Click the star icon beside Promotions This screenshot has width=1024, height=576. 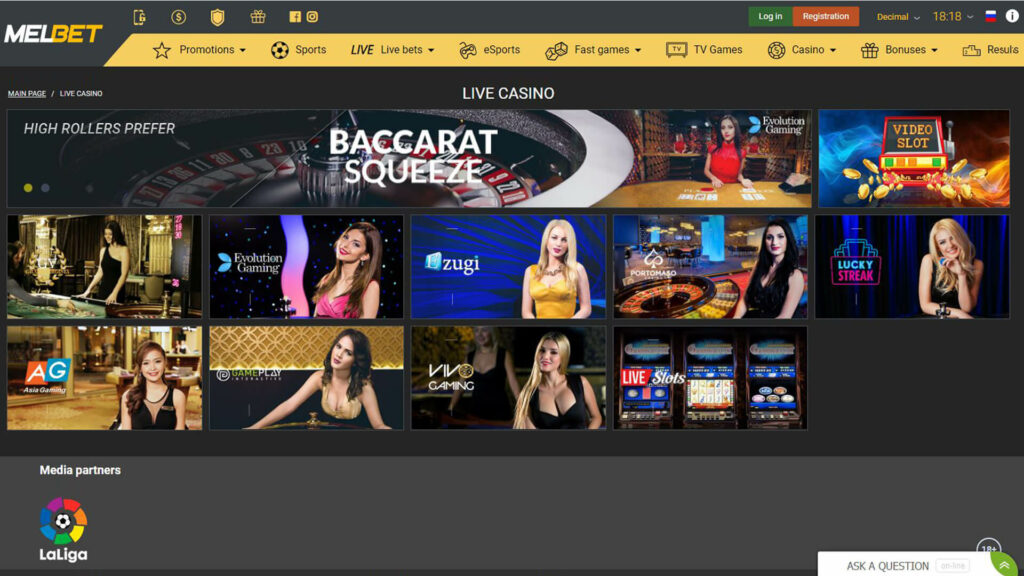161,50
